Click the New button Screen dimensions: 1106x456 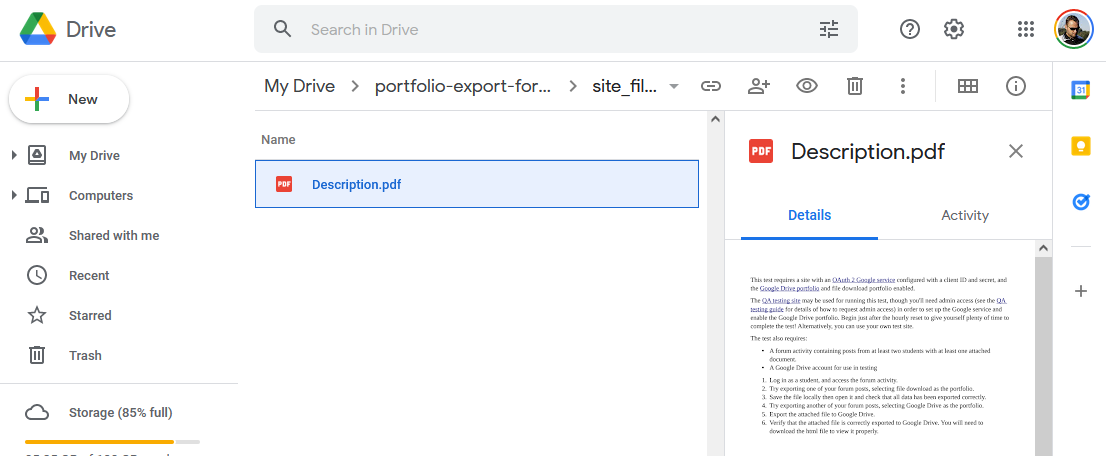(x=69, y=100)
